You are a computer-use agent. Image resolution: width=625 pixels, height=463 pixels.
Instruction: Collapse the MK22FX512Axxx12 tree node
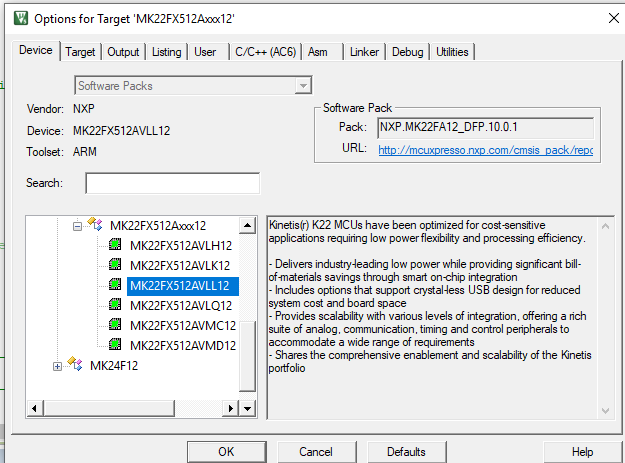tap(77, 226)
